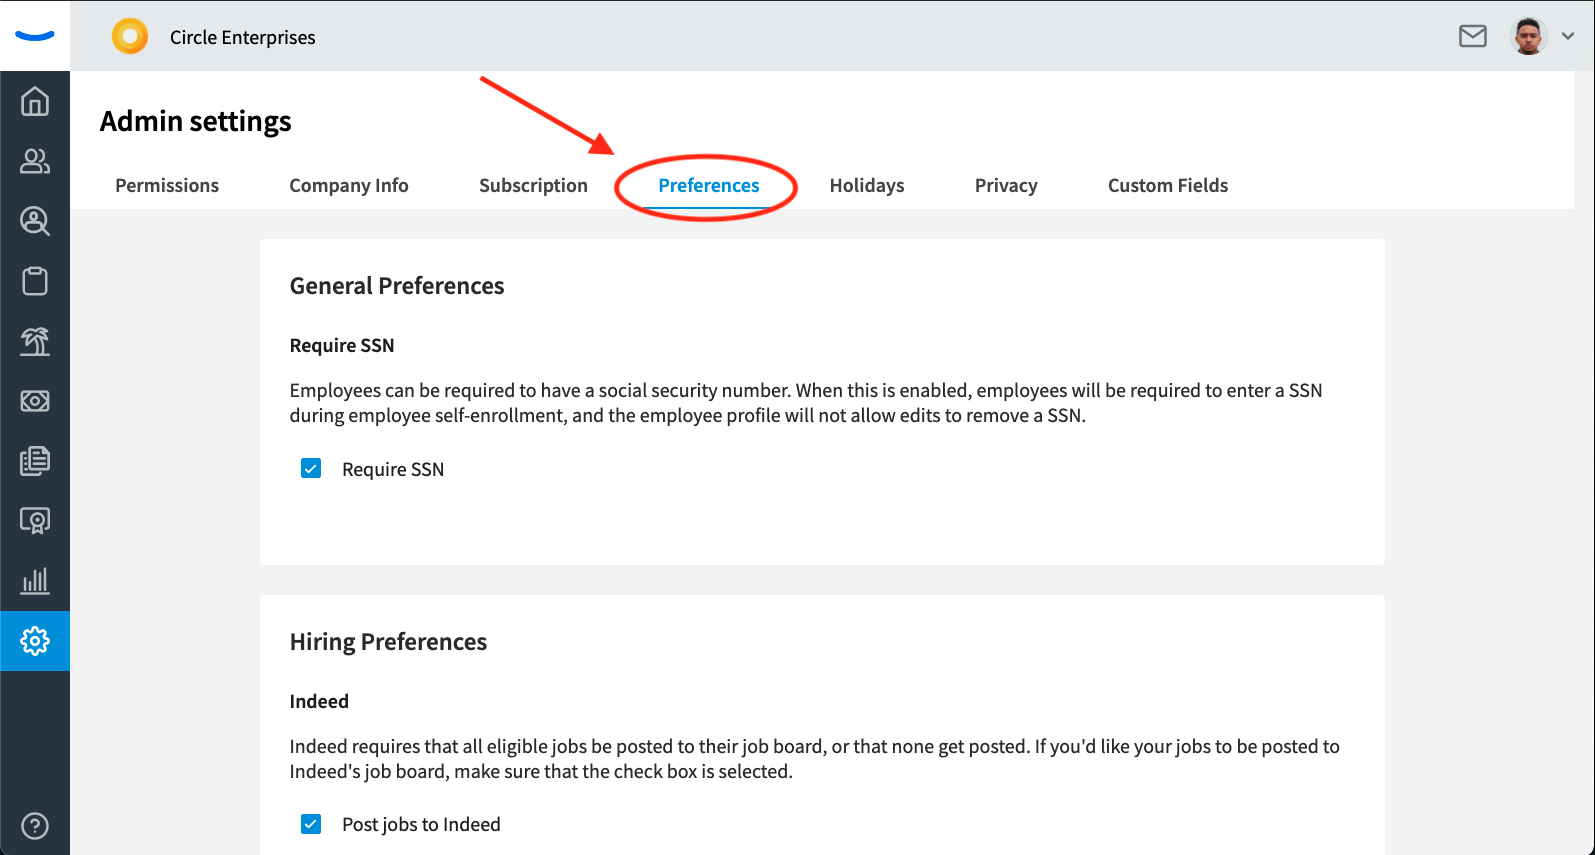Switch to the Holidays tab

[x=866, y=185]
